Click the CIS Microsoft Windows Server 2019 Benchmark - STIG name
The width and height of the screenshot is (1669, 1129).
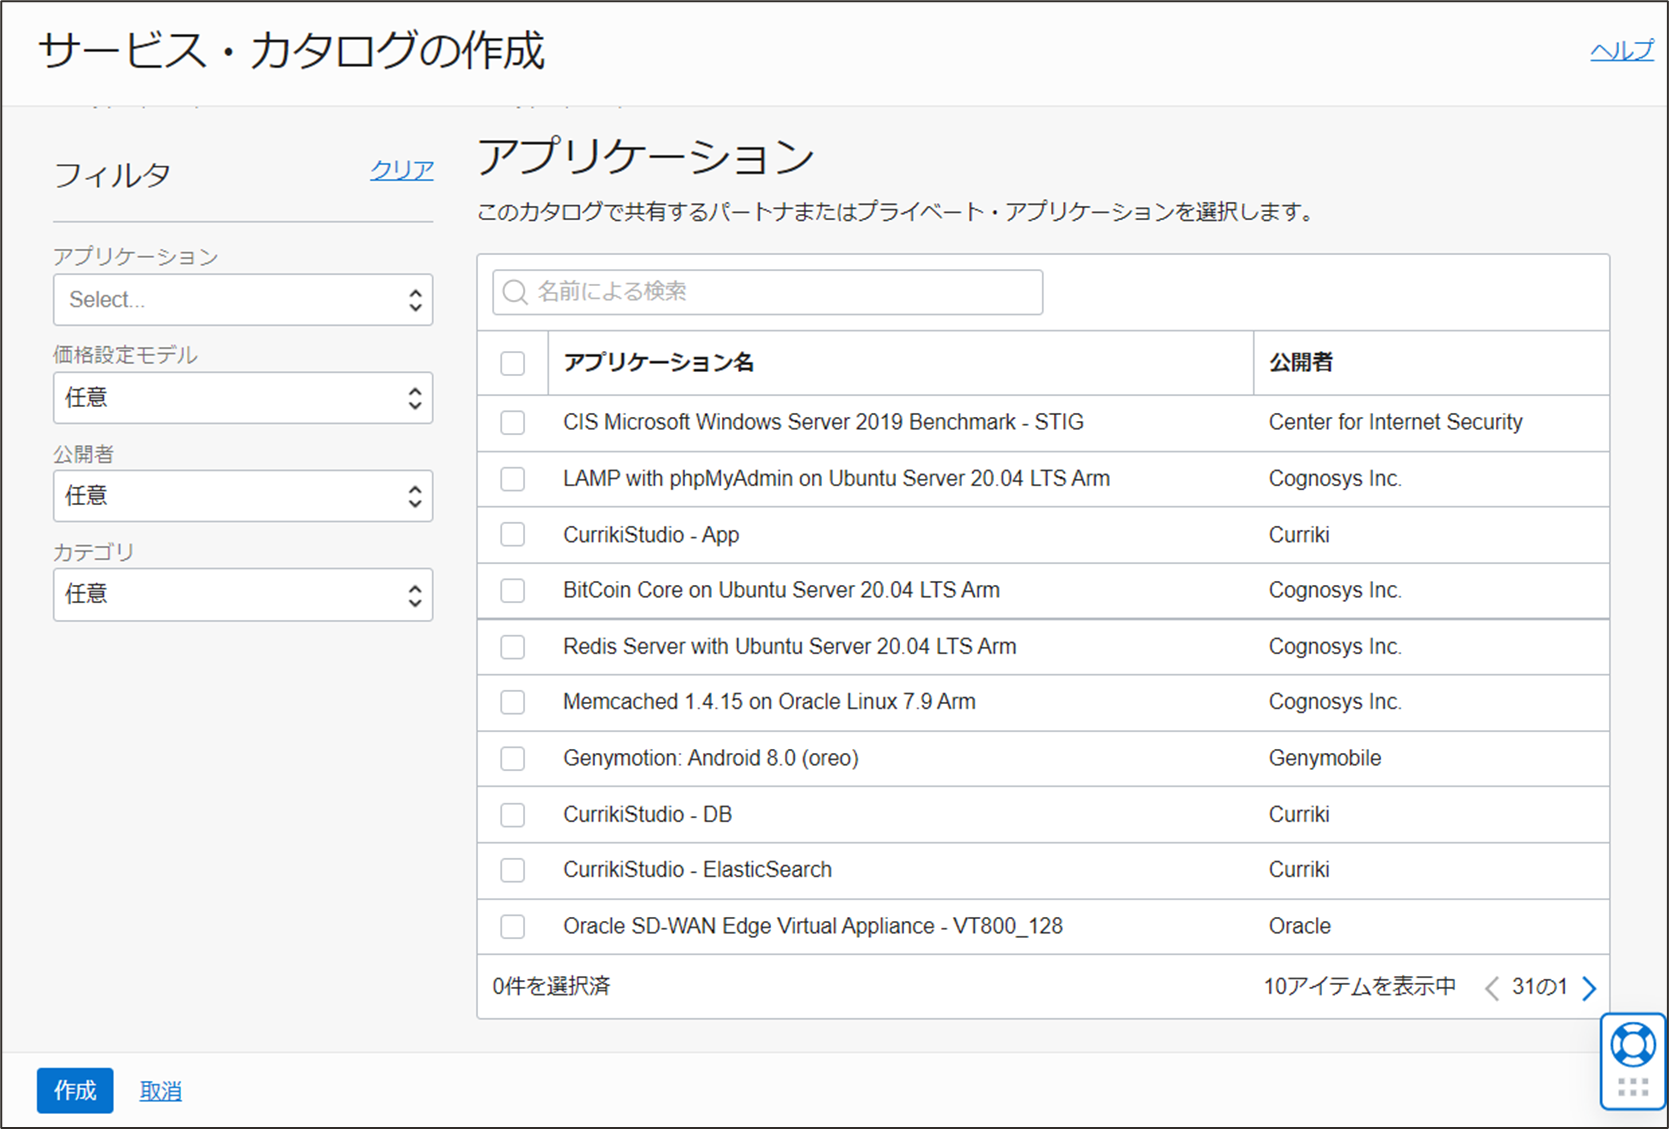(x=823, y=422)
